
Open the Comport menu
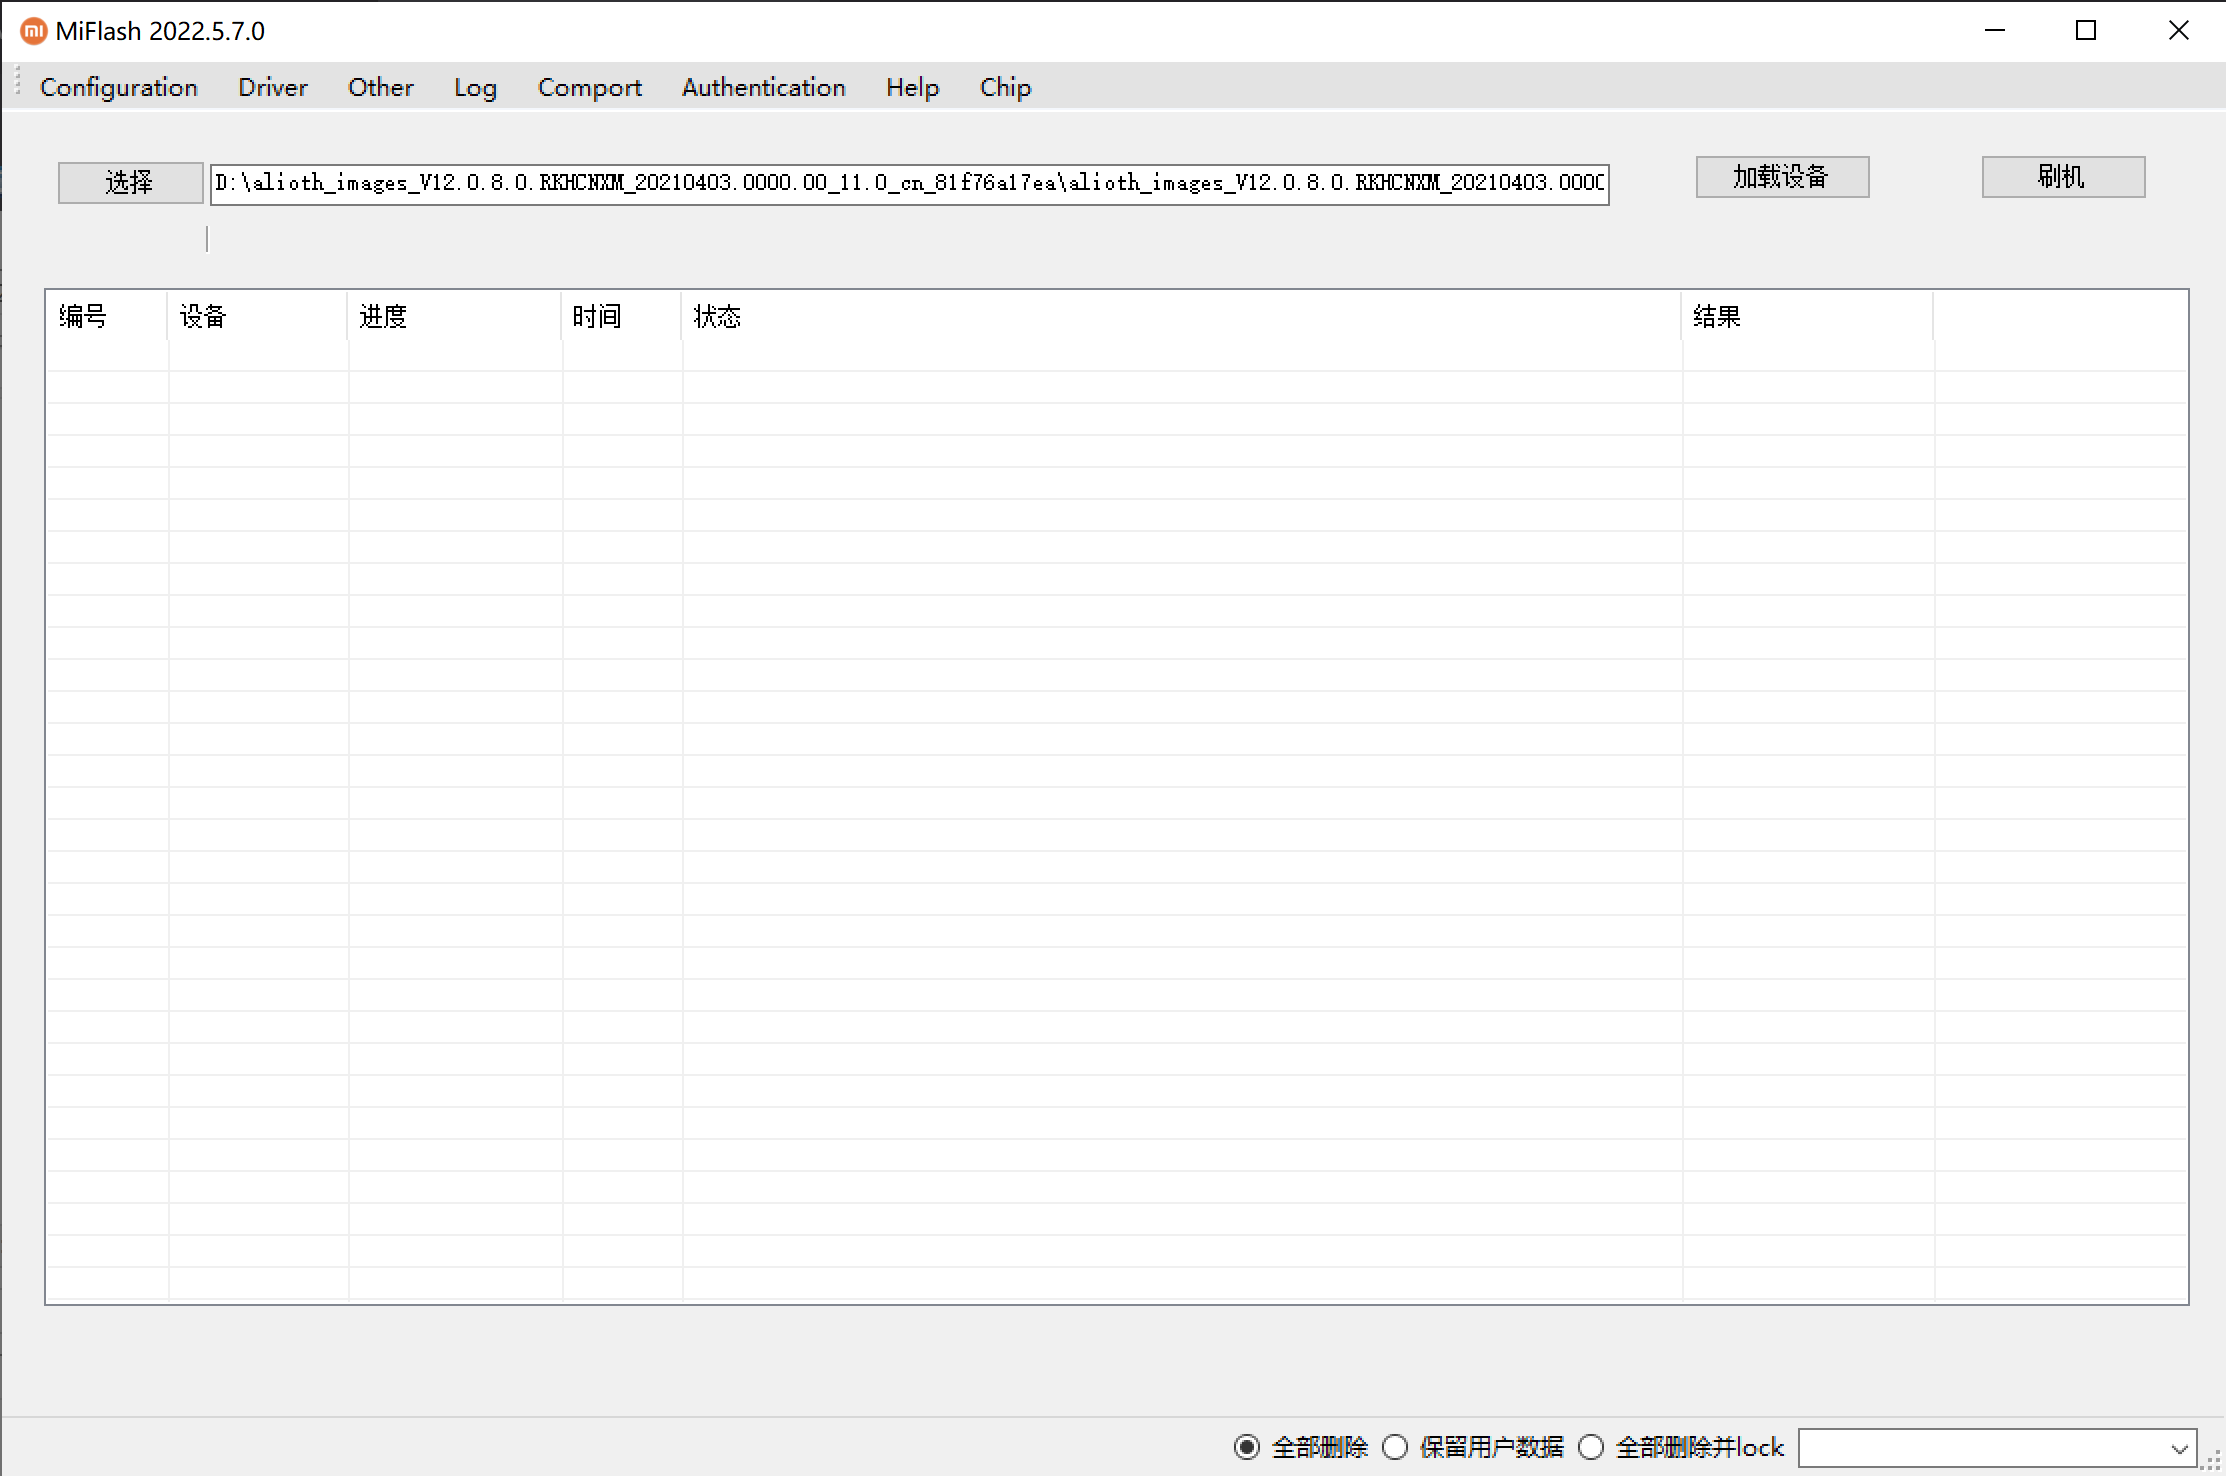click(589, 87)
